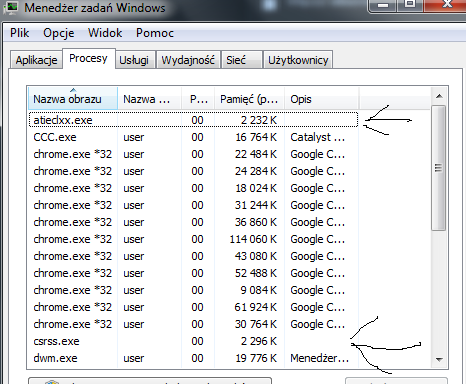Sort by the Pamięć column header
This screenshot has width=466, height=384.
click(249, 99)
